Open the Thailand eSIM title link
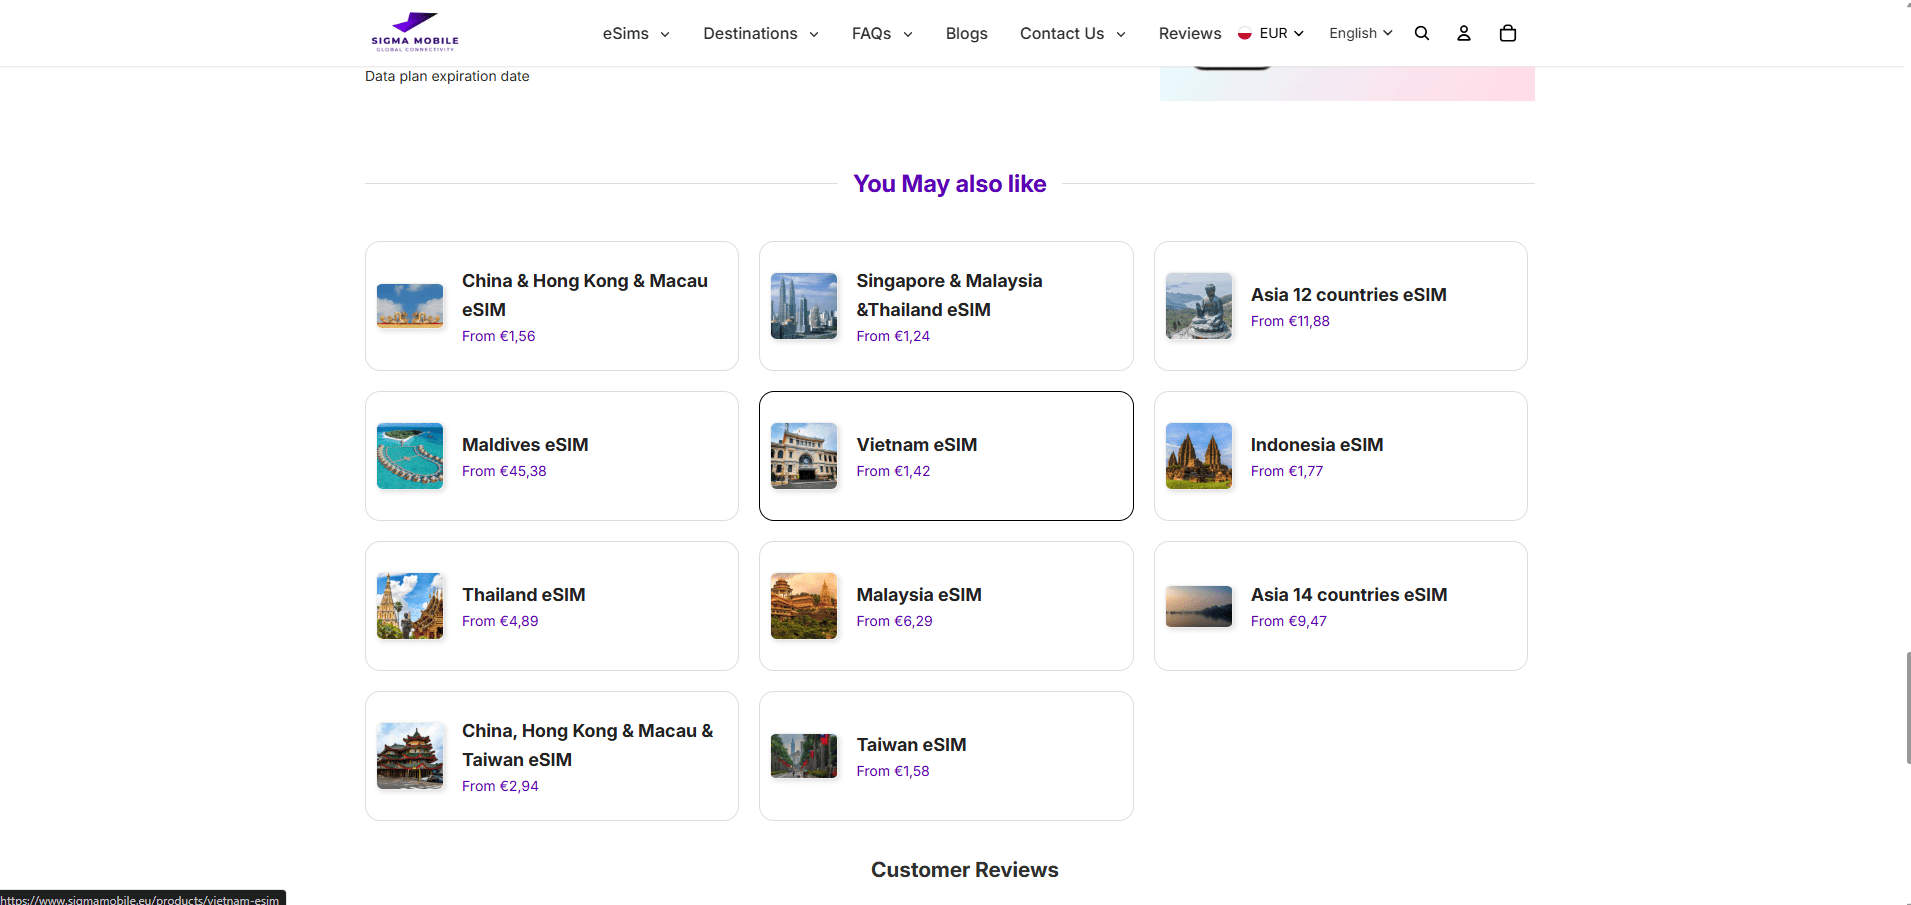The height and width of the screenshot is (905, 1911). coord(523,594)
